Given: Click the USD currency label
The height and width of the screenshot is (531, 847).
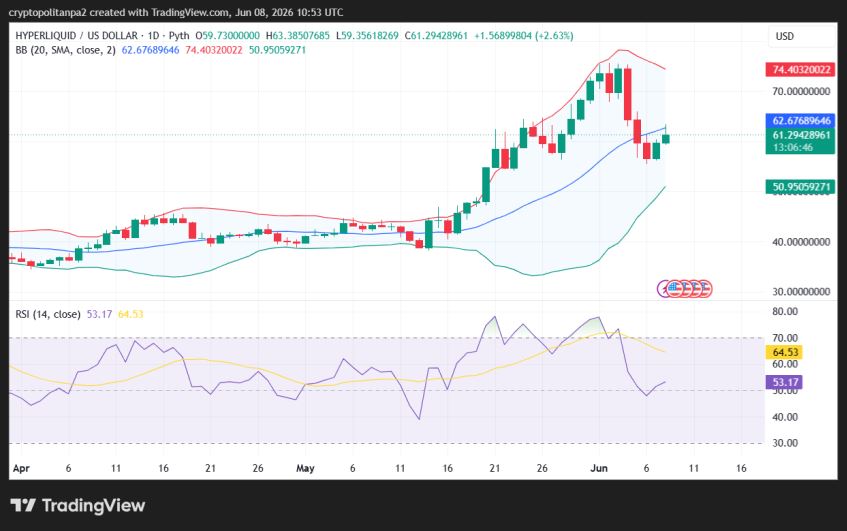Looking at the screenshot, I should point(784,36).
